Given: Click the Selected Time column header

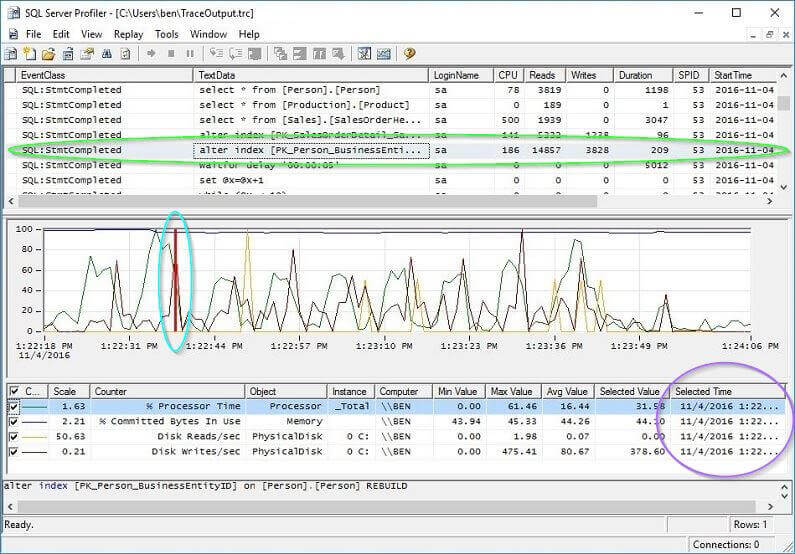Looking at the screenshot, I should coord(728,391).
